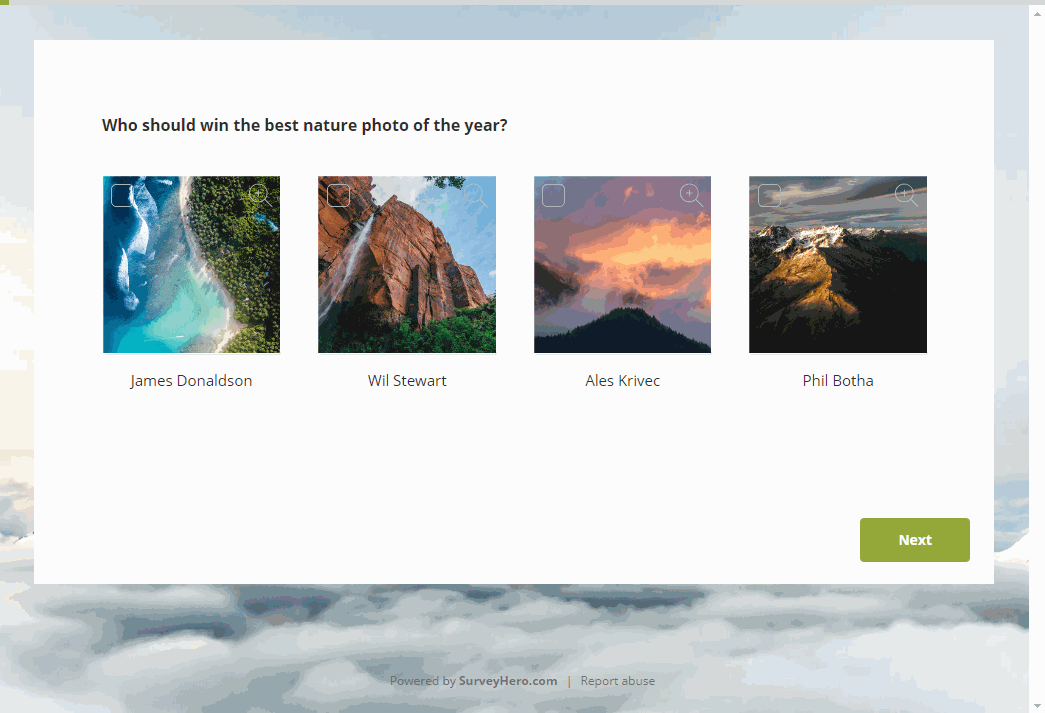The width and height of the screenshot is (1045, 713).
Task: Select the aerial beach coastline thumbnail
Action: click(191, 265)
